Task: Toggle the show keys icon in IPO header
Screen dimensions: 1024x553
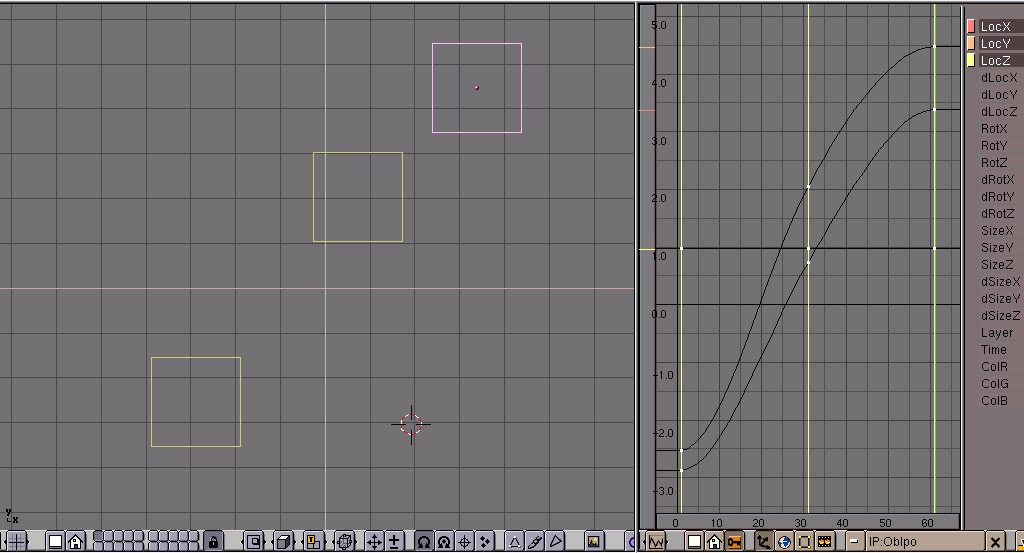Action: pyautogui.click(x=735, y=542)
